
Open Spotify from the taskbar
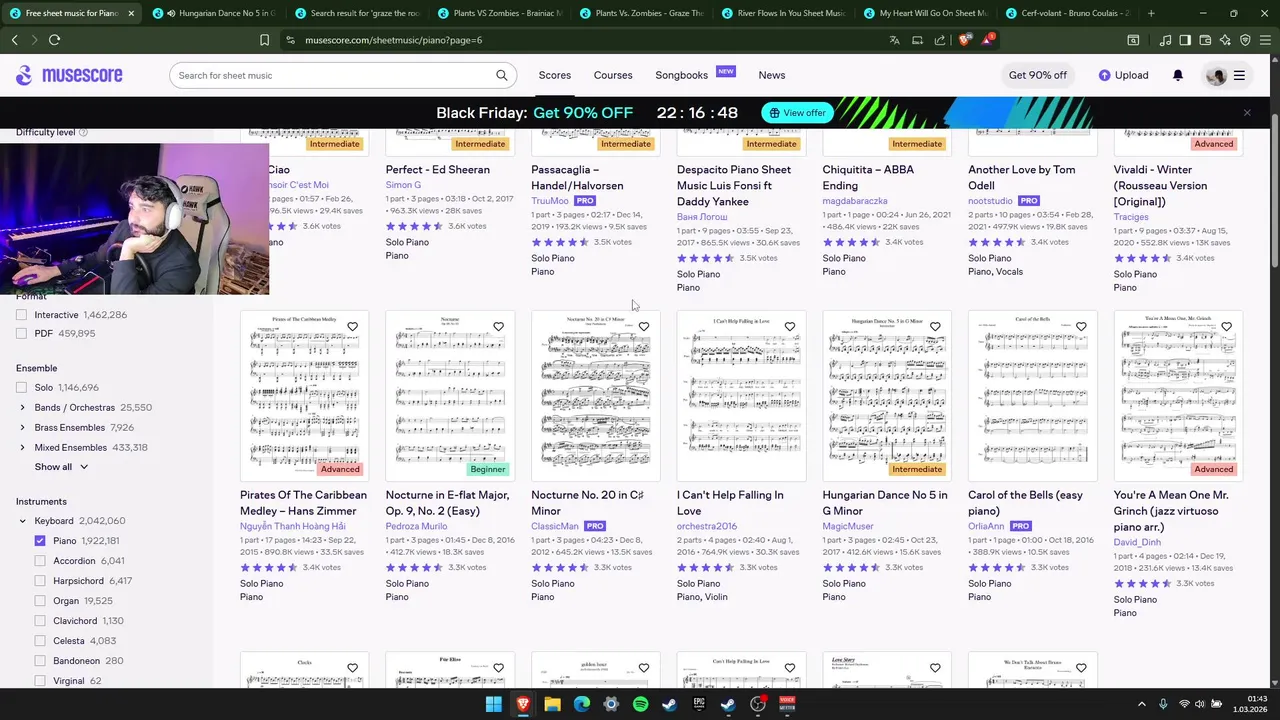click(640, 704)
